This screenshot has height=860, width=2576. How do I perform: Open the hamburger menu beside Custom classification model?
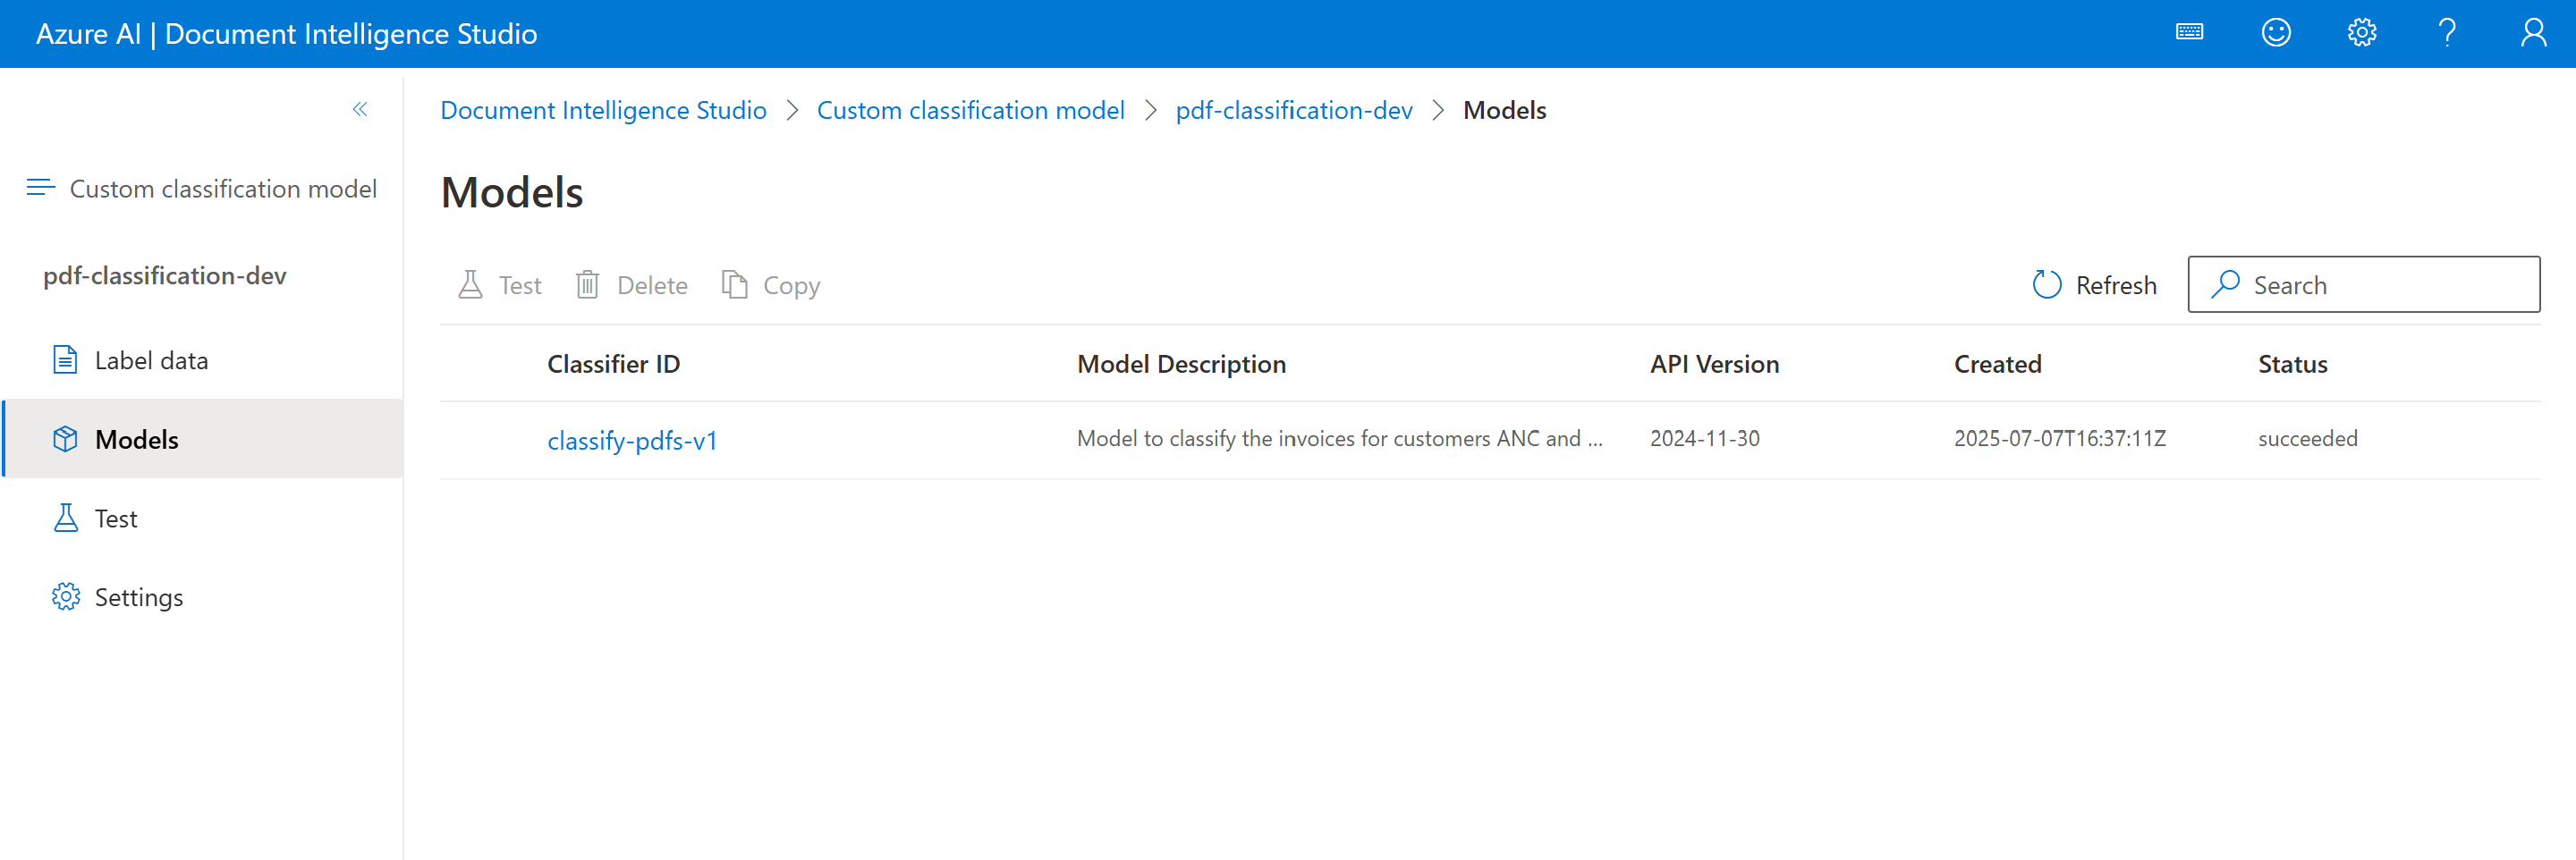[x=40, y=187]
